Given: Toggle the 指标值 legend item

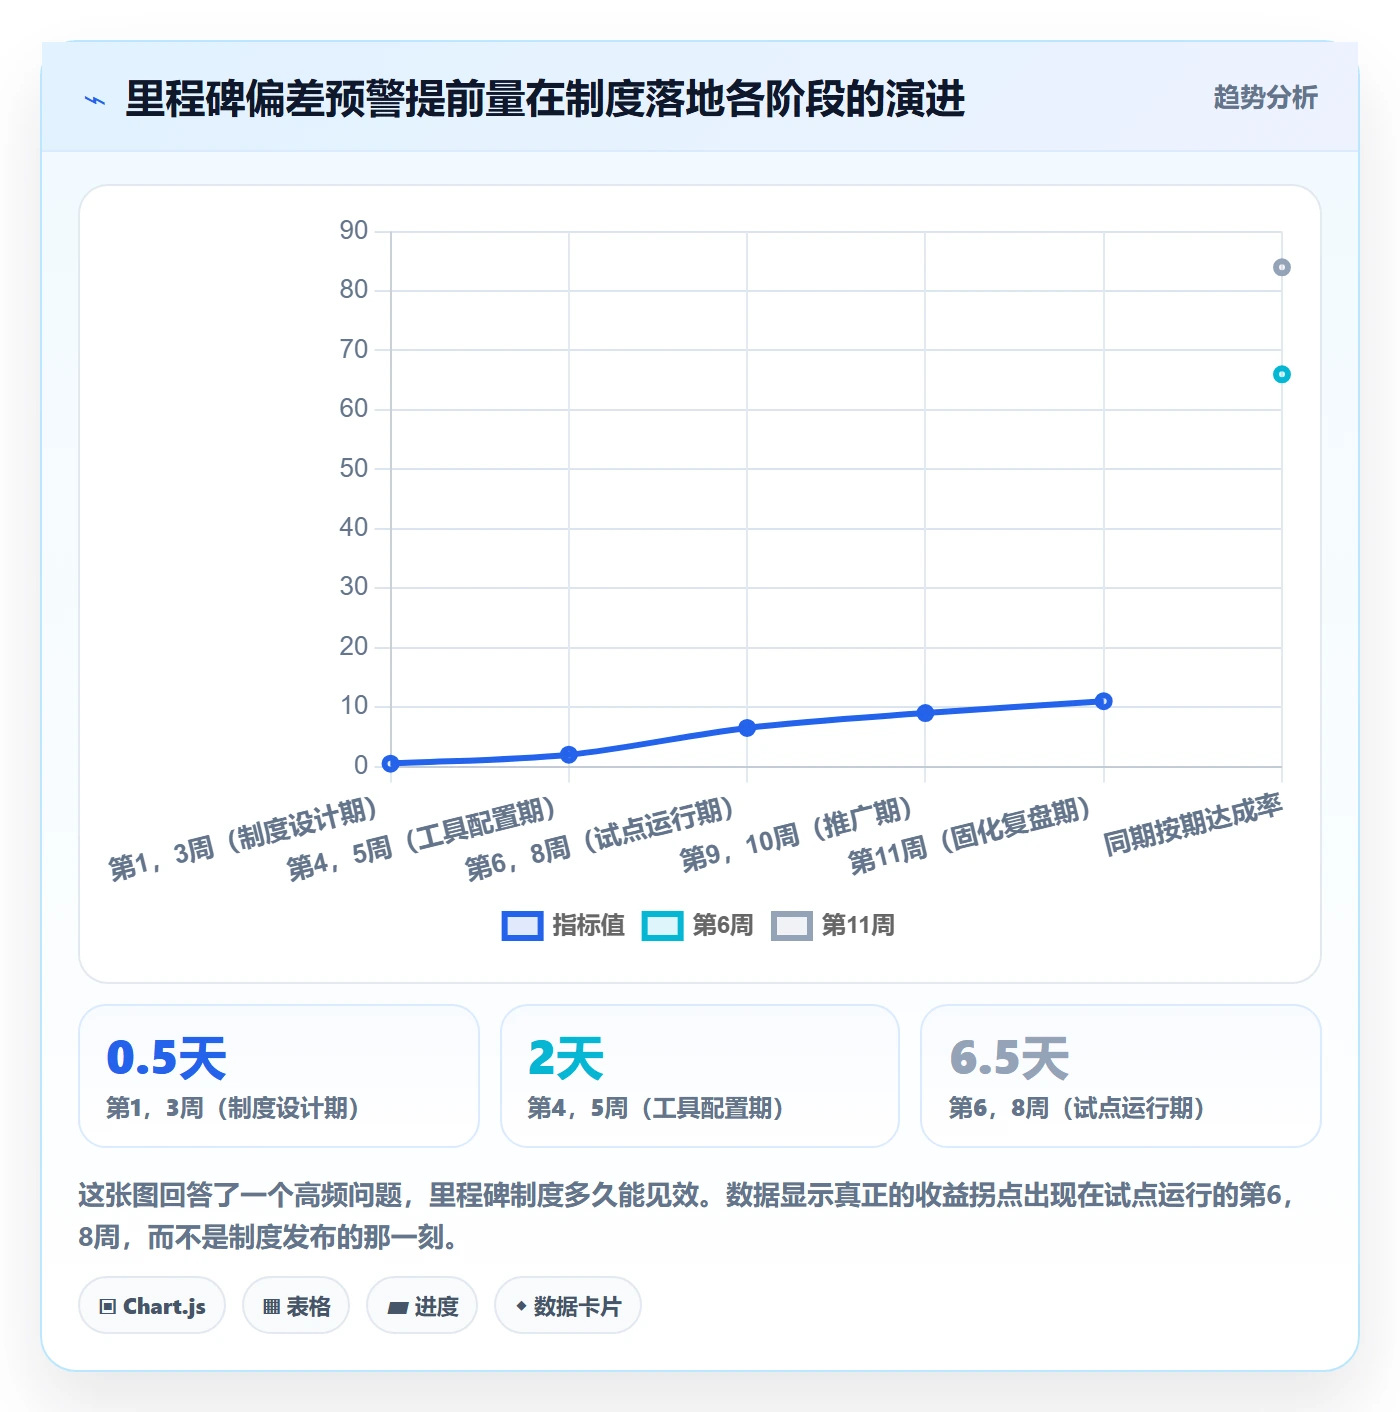Looking at the screenshot, I should [x=563, y=925].
